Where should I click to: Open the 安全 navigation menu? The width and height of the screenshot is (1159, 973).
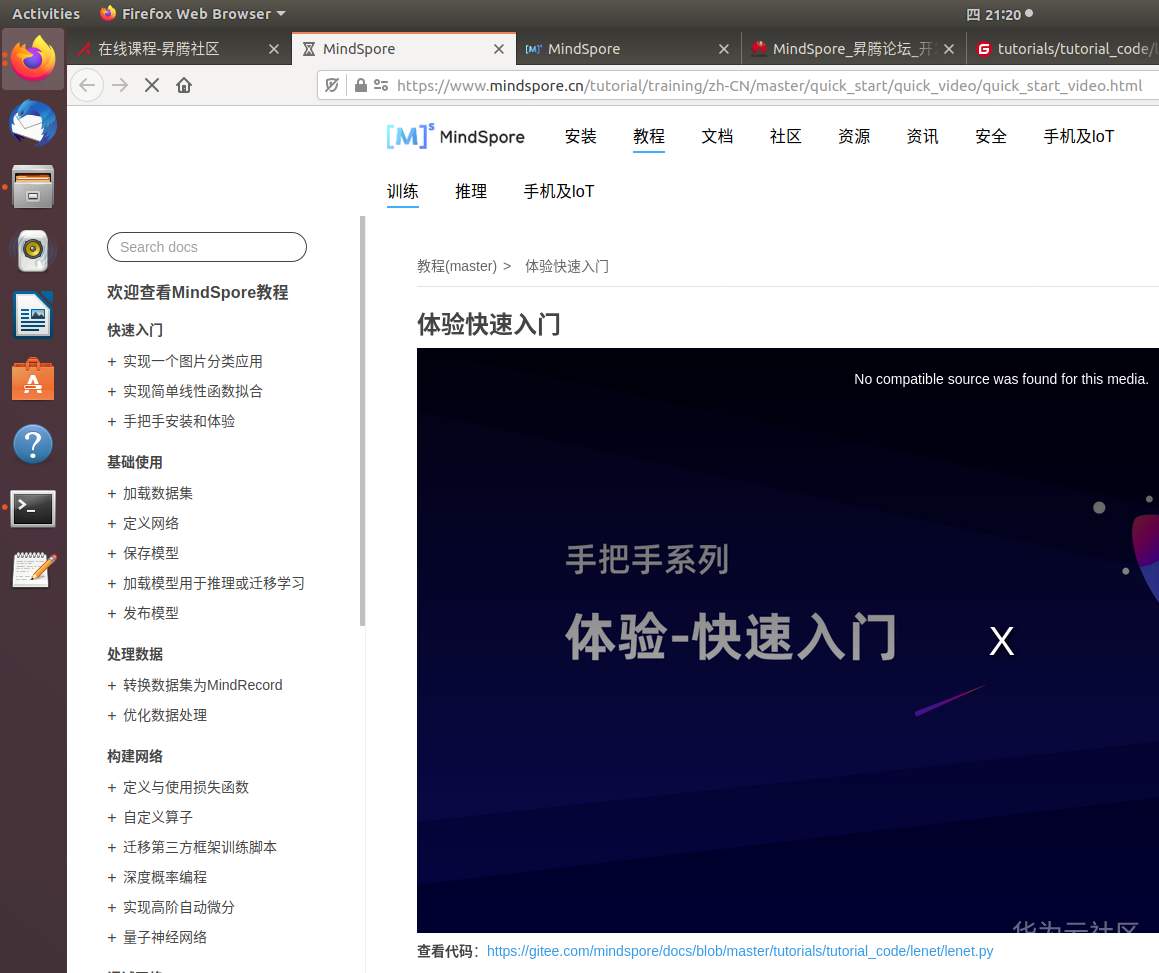(990, 136)
